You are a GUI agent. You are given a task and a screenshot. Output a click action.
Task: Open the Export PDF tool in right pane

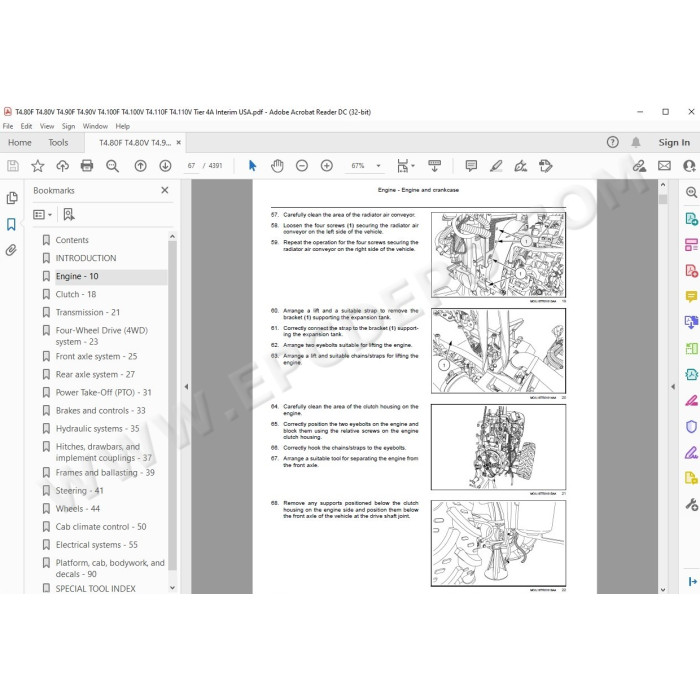pos(691,219)
